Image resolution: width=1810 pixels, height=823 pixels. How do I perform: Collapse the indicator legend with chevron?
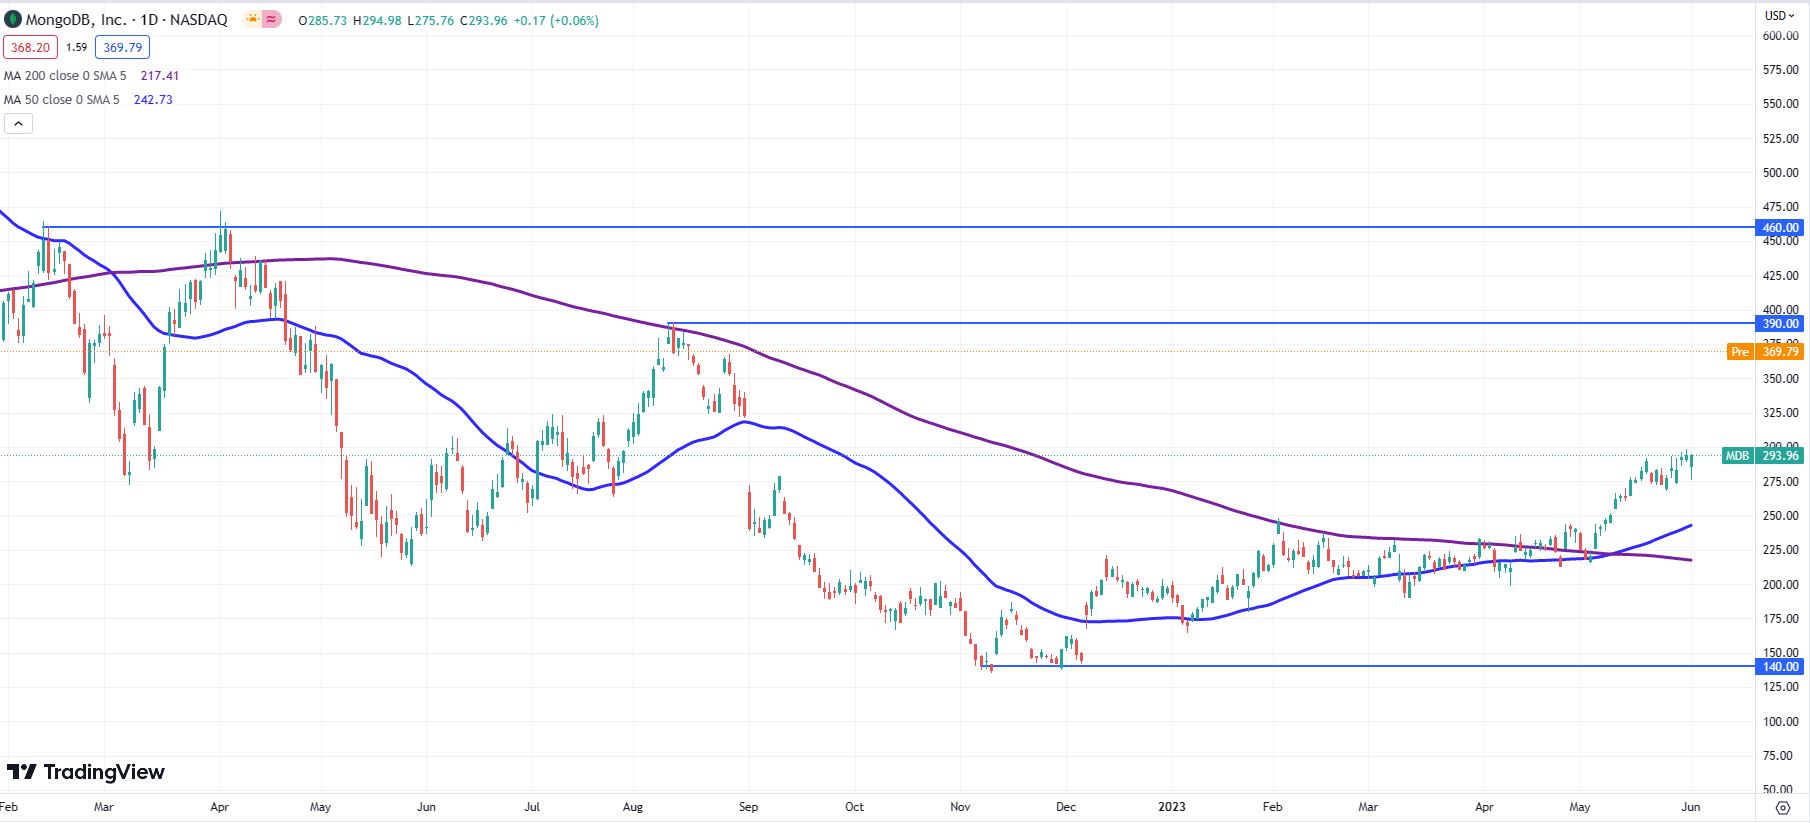[x=18, y=124]
